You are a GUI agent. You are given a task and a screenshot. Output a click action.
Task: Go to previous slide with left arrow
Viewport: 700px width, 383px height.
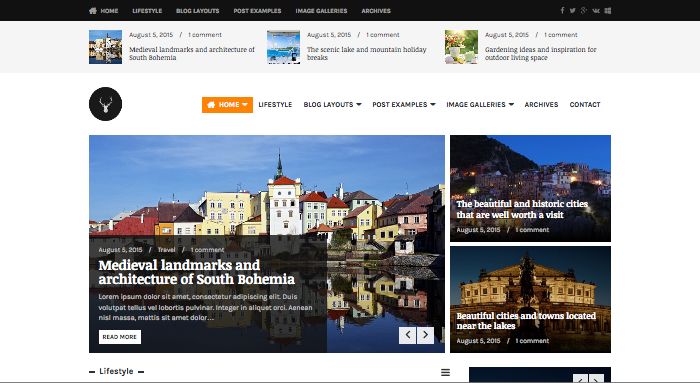click(408, 335)
